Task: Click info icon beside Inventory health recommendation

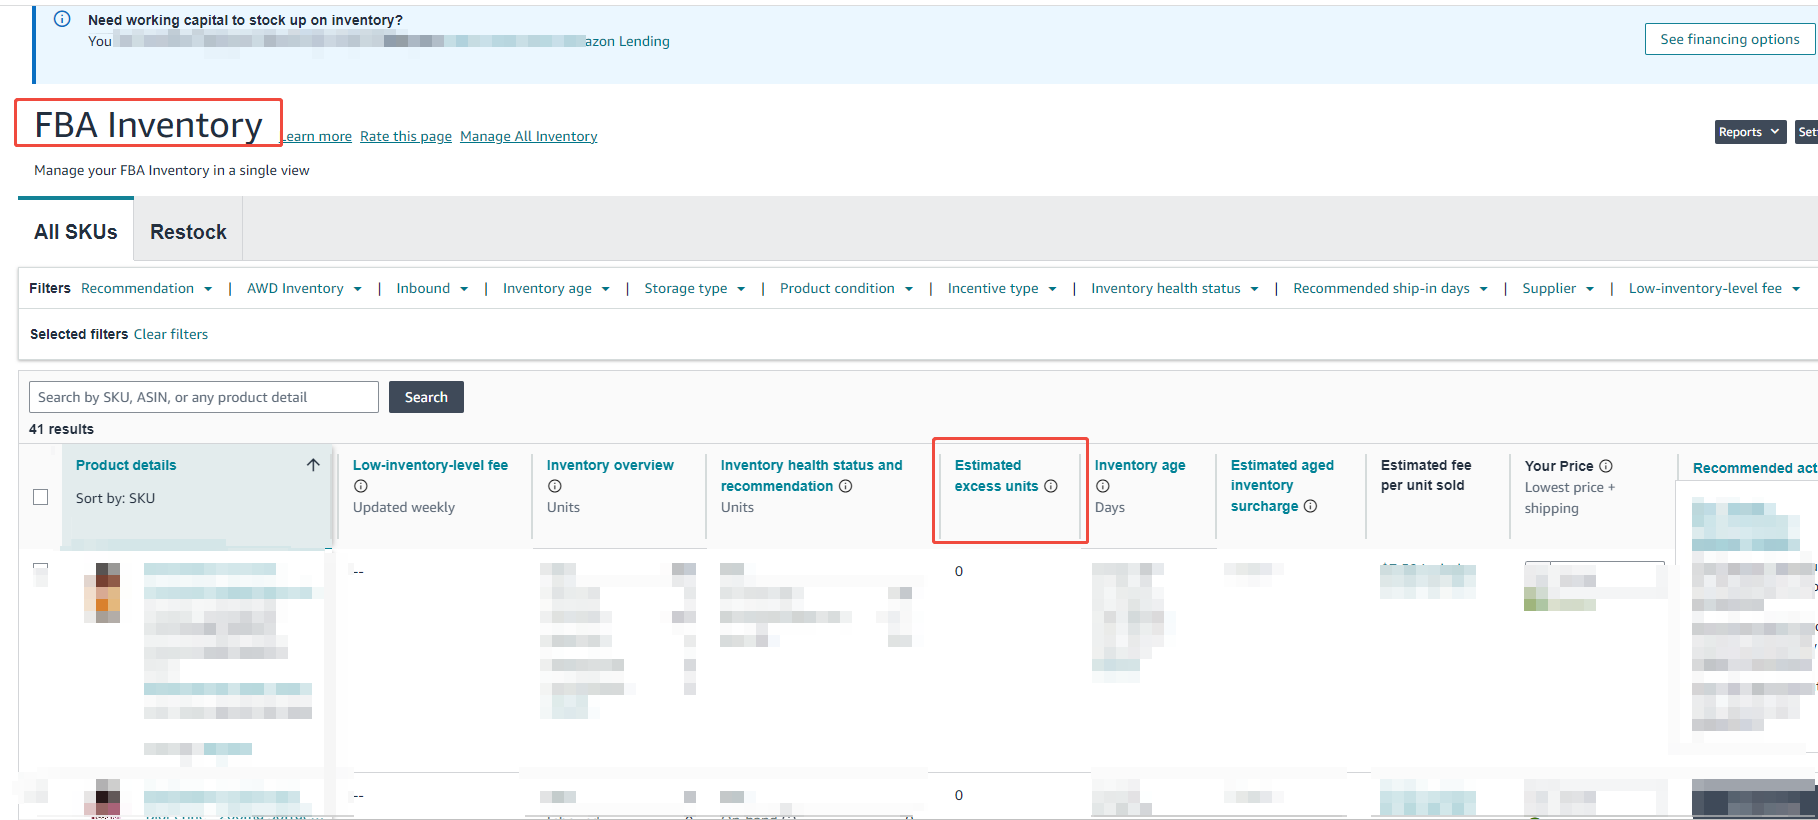Action: pos(846,486)
